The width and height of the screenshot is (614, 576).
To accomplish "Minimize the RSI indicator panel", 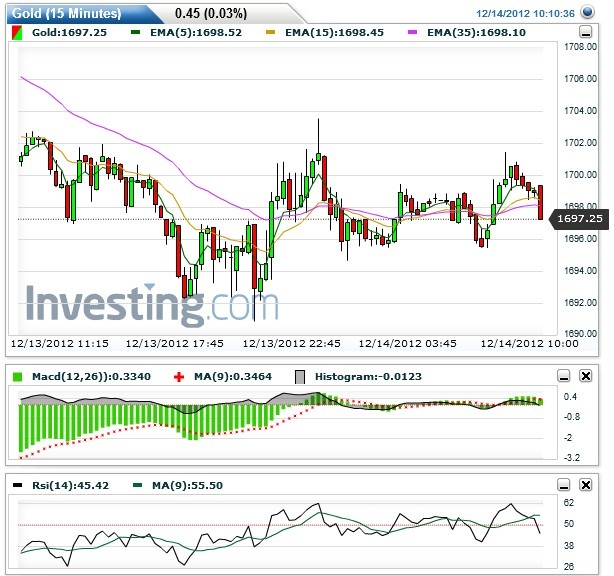I will click(x=564, y=485).
